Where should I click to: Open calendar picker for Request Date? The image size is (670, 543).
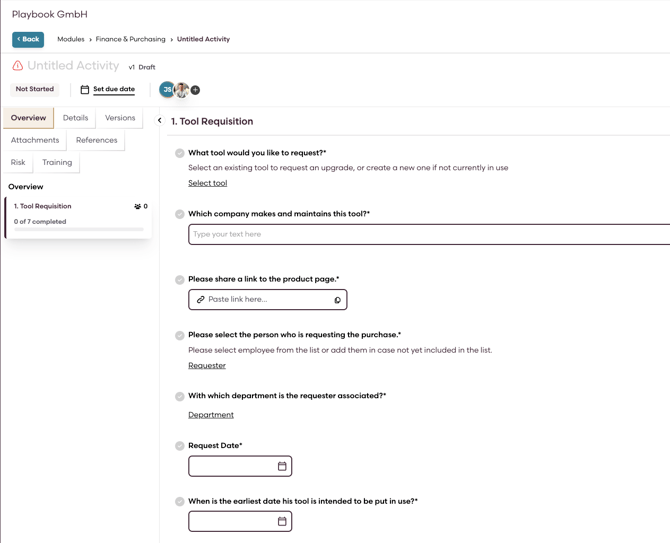(282, 466)
